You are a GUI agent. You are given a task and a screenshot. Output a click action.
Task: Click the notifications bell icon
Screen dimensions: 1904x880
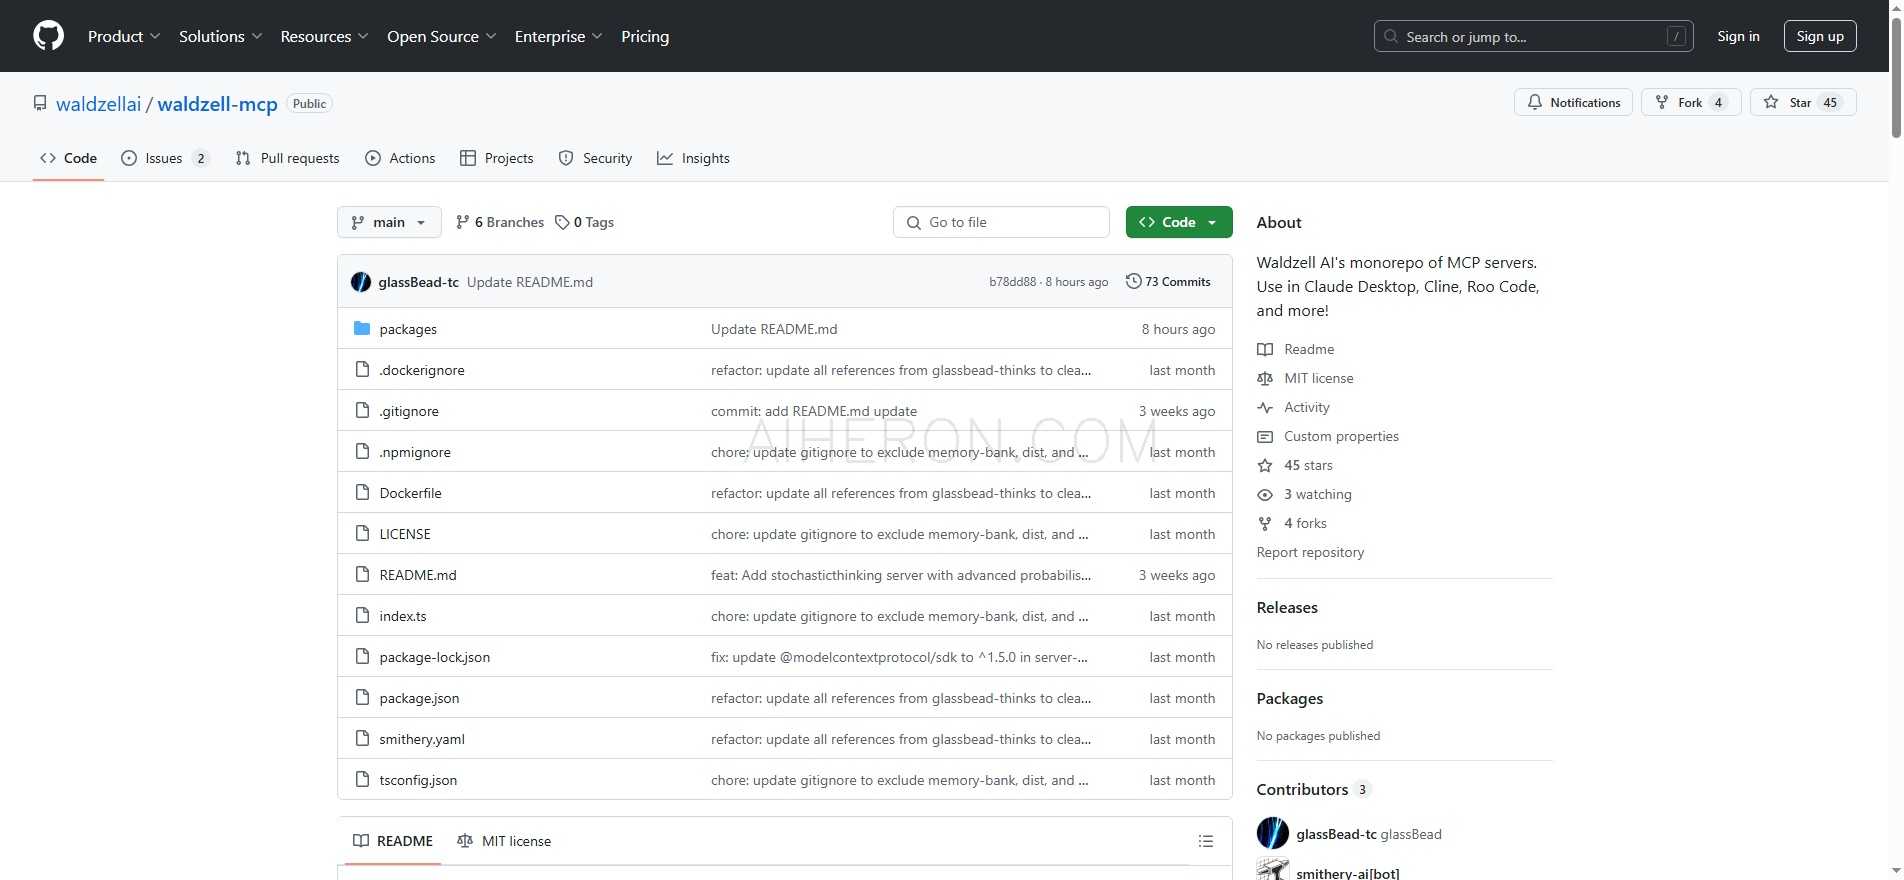tap(1535, 102)
